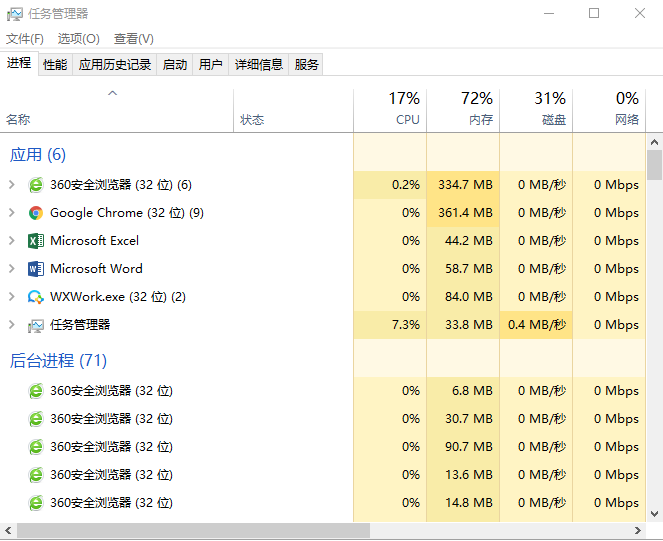Select the 0.4 MB/秒 disk cell
Viewport: 663px width, 541px height.
(x=536, y=325)
